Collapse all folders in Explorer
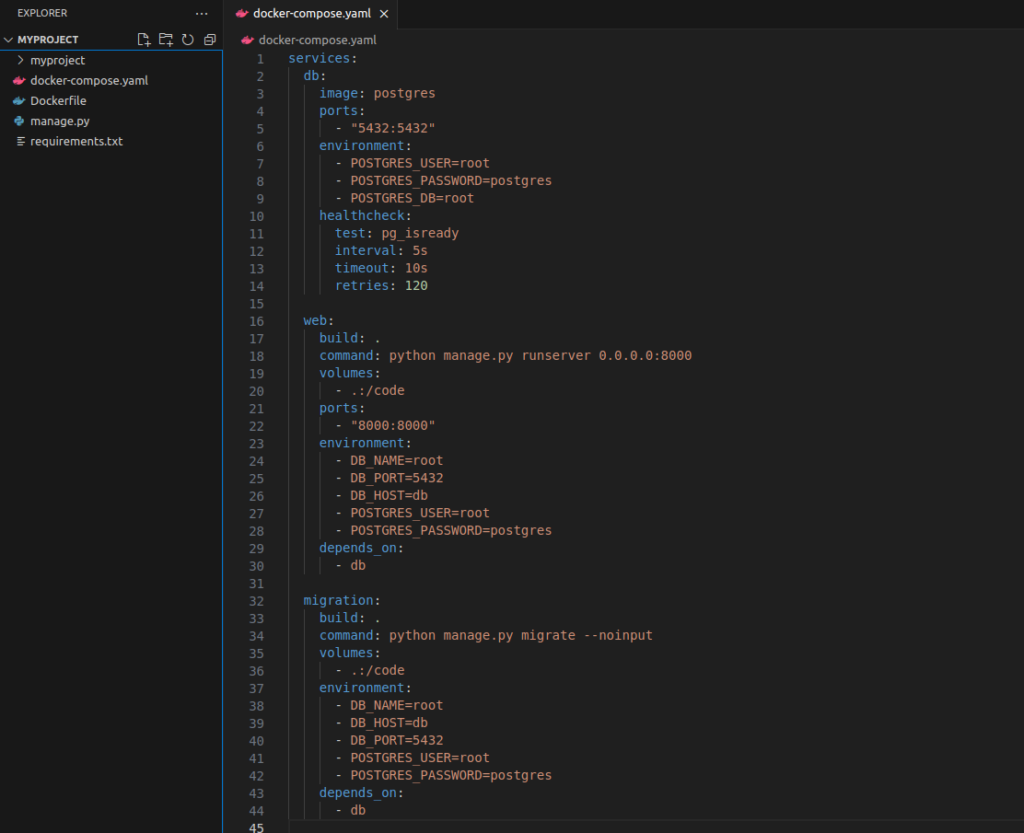 [209, 40]
